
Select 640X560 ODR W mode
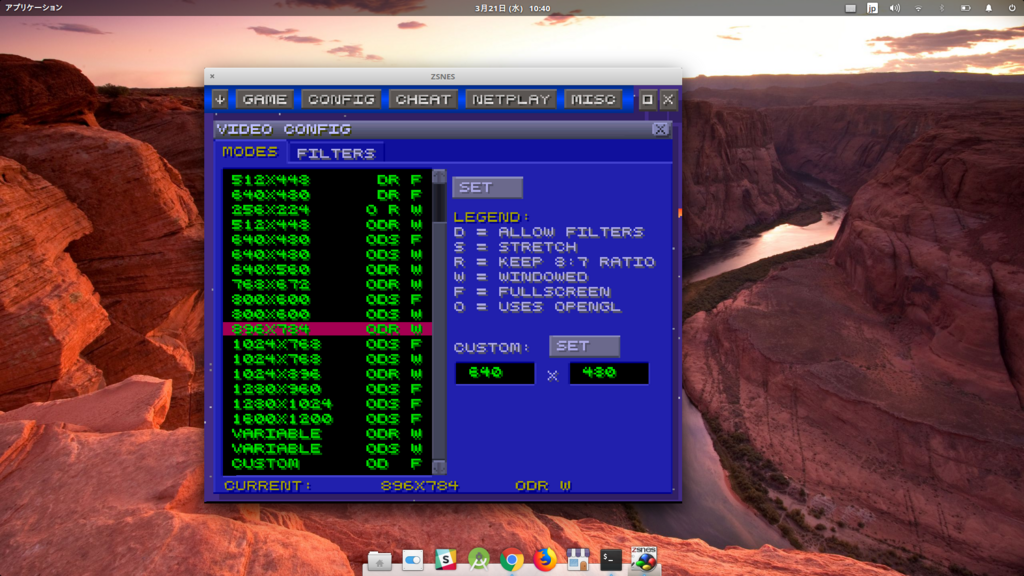[x=327, y=270]
